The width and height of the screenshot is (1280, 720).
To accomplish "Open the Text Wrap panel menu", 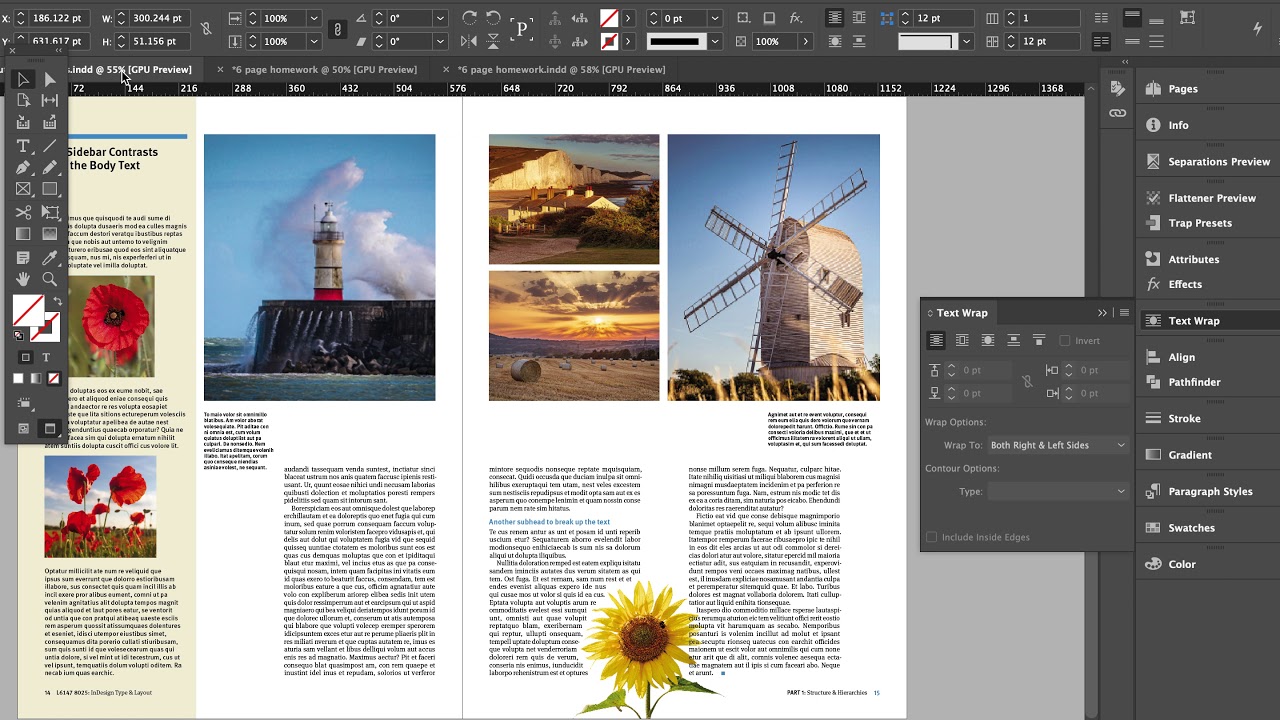I will pyautogui.click(x=1124, y=313).
